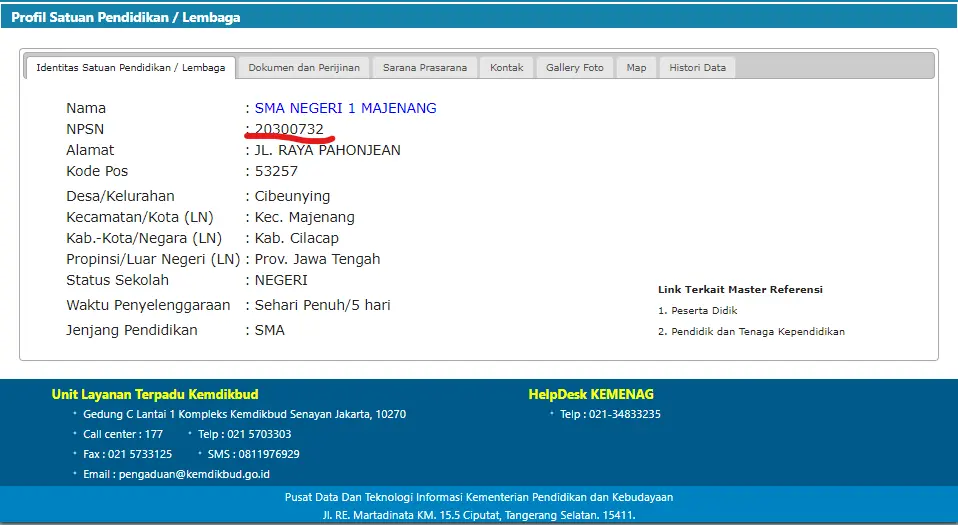Image resolution: width=958 pixels, height=525 pixels.
Task: Show the Histori Data tab
Action: (x=697, y=67)
